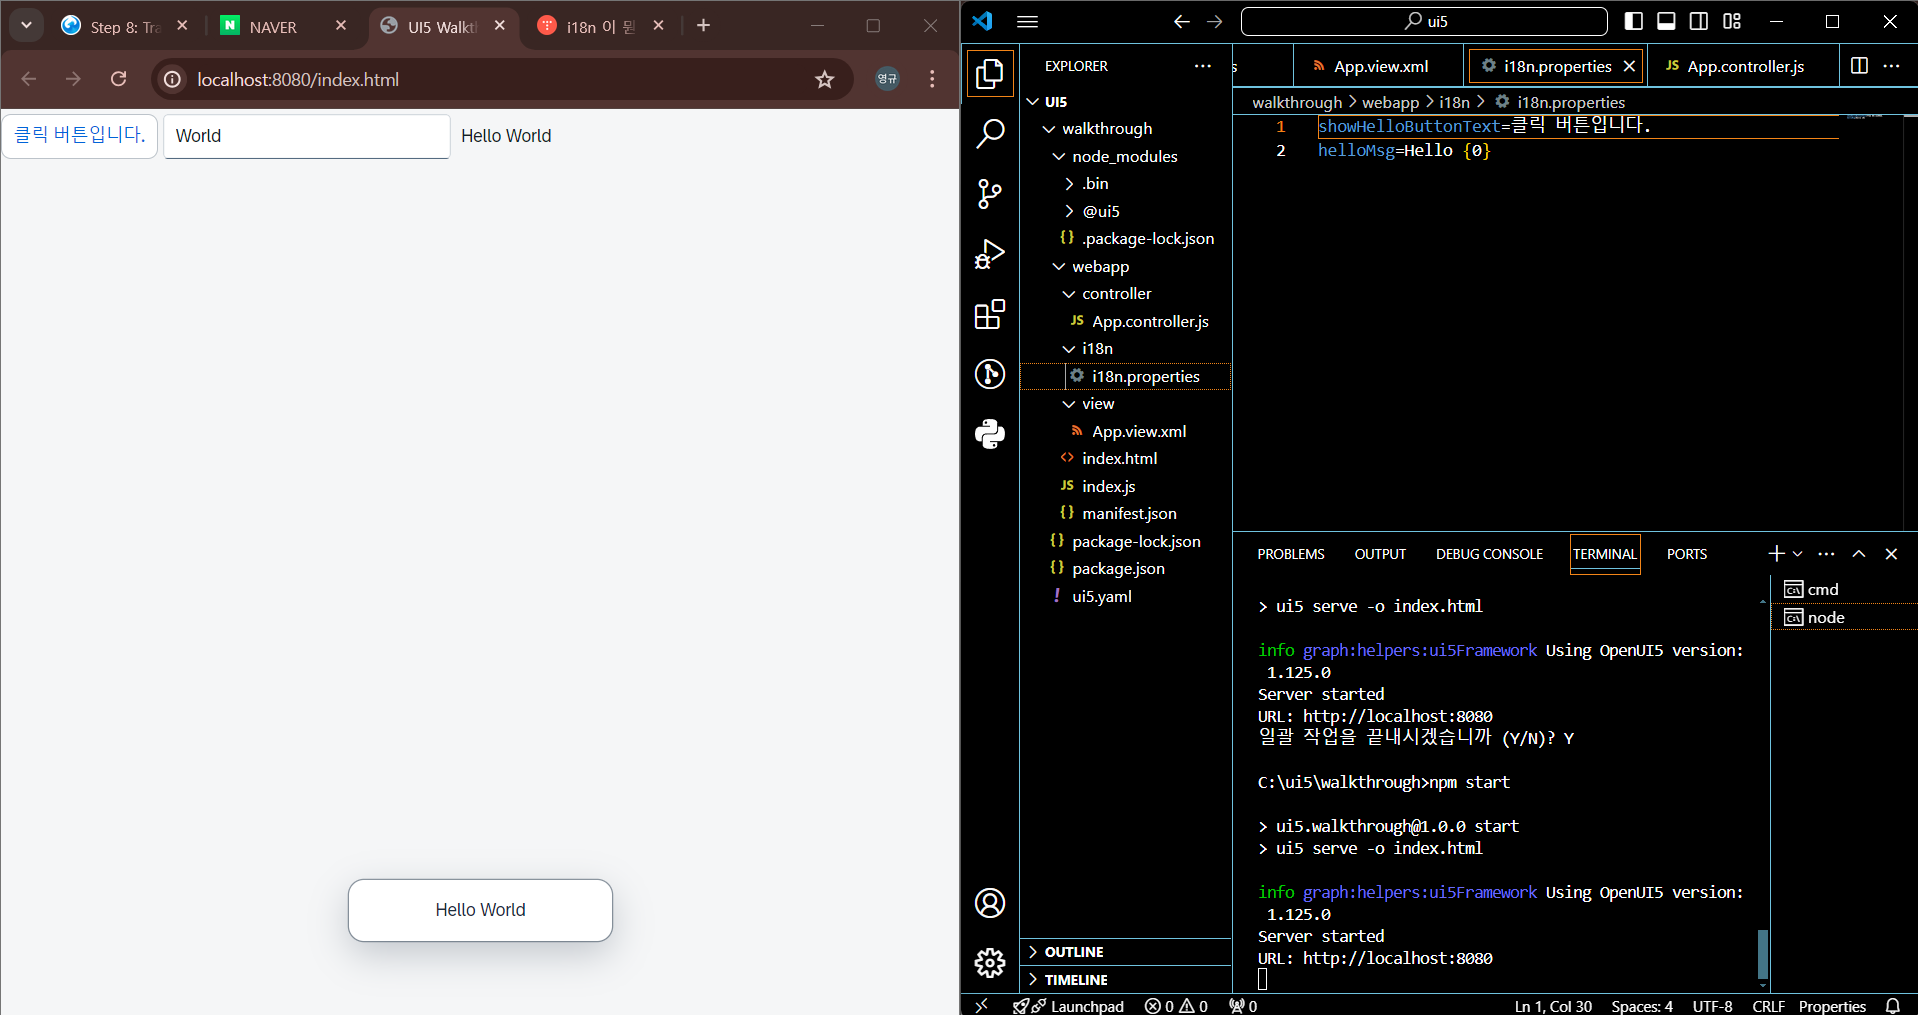
Task: Click the Launchpad status bar item
Action: tap(1069, 1006)
